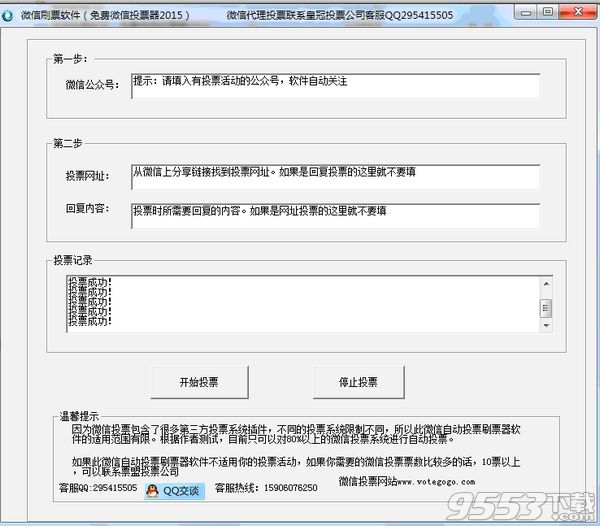The width and height of the screenshot is (600, 526).
Task: Click the 回复内容 input field
Action: tap(336, 216)
